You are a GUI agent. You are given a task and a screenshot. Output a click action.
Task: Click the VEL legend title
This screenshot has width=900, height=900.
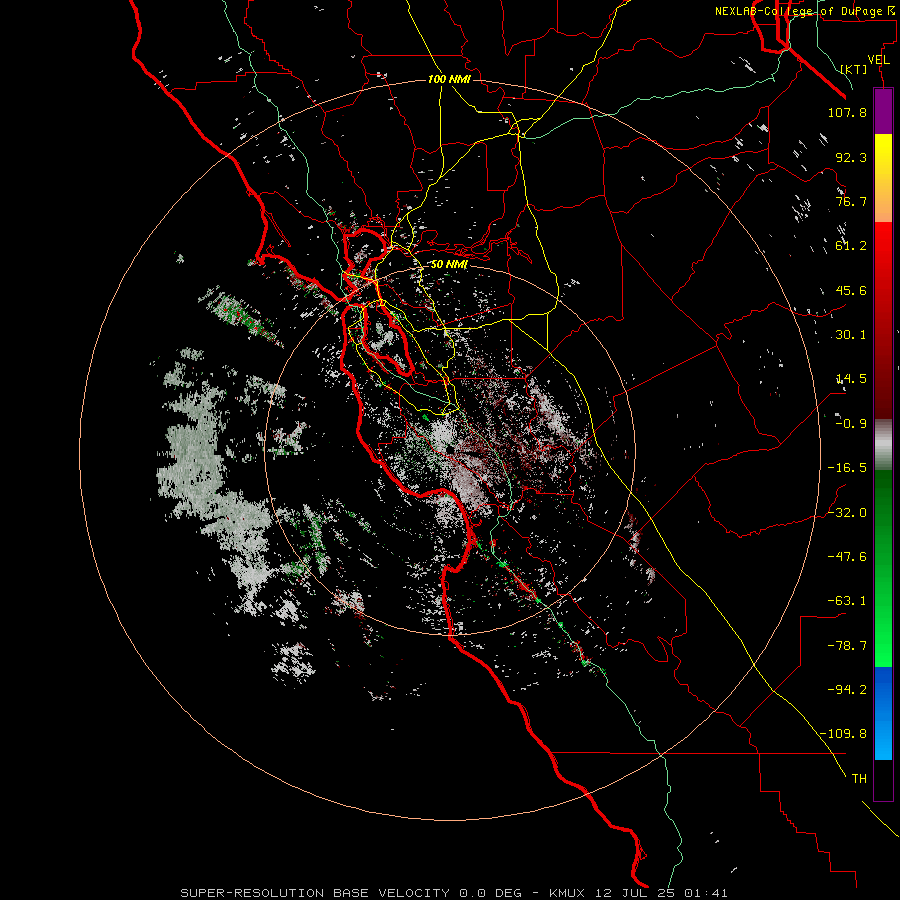tap(879, 60)
